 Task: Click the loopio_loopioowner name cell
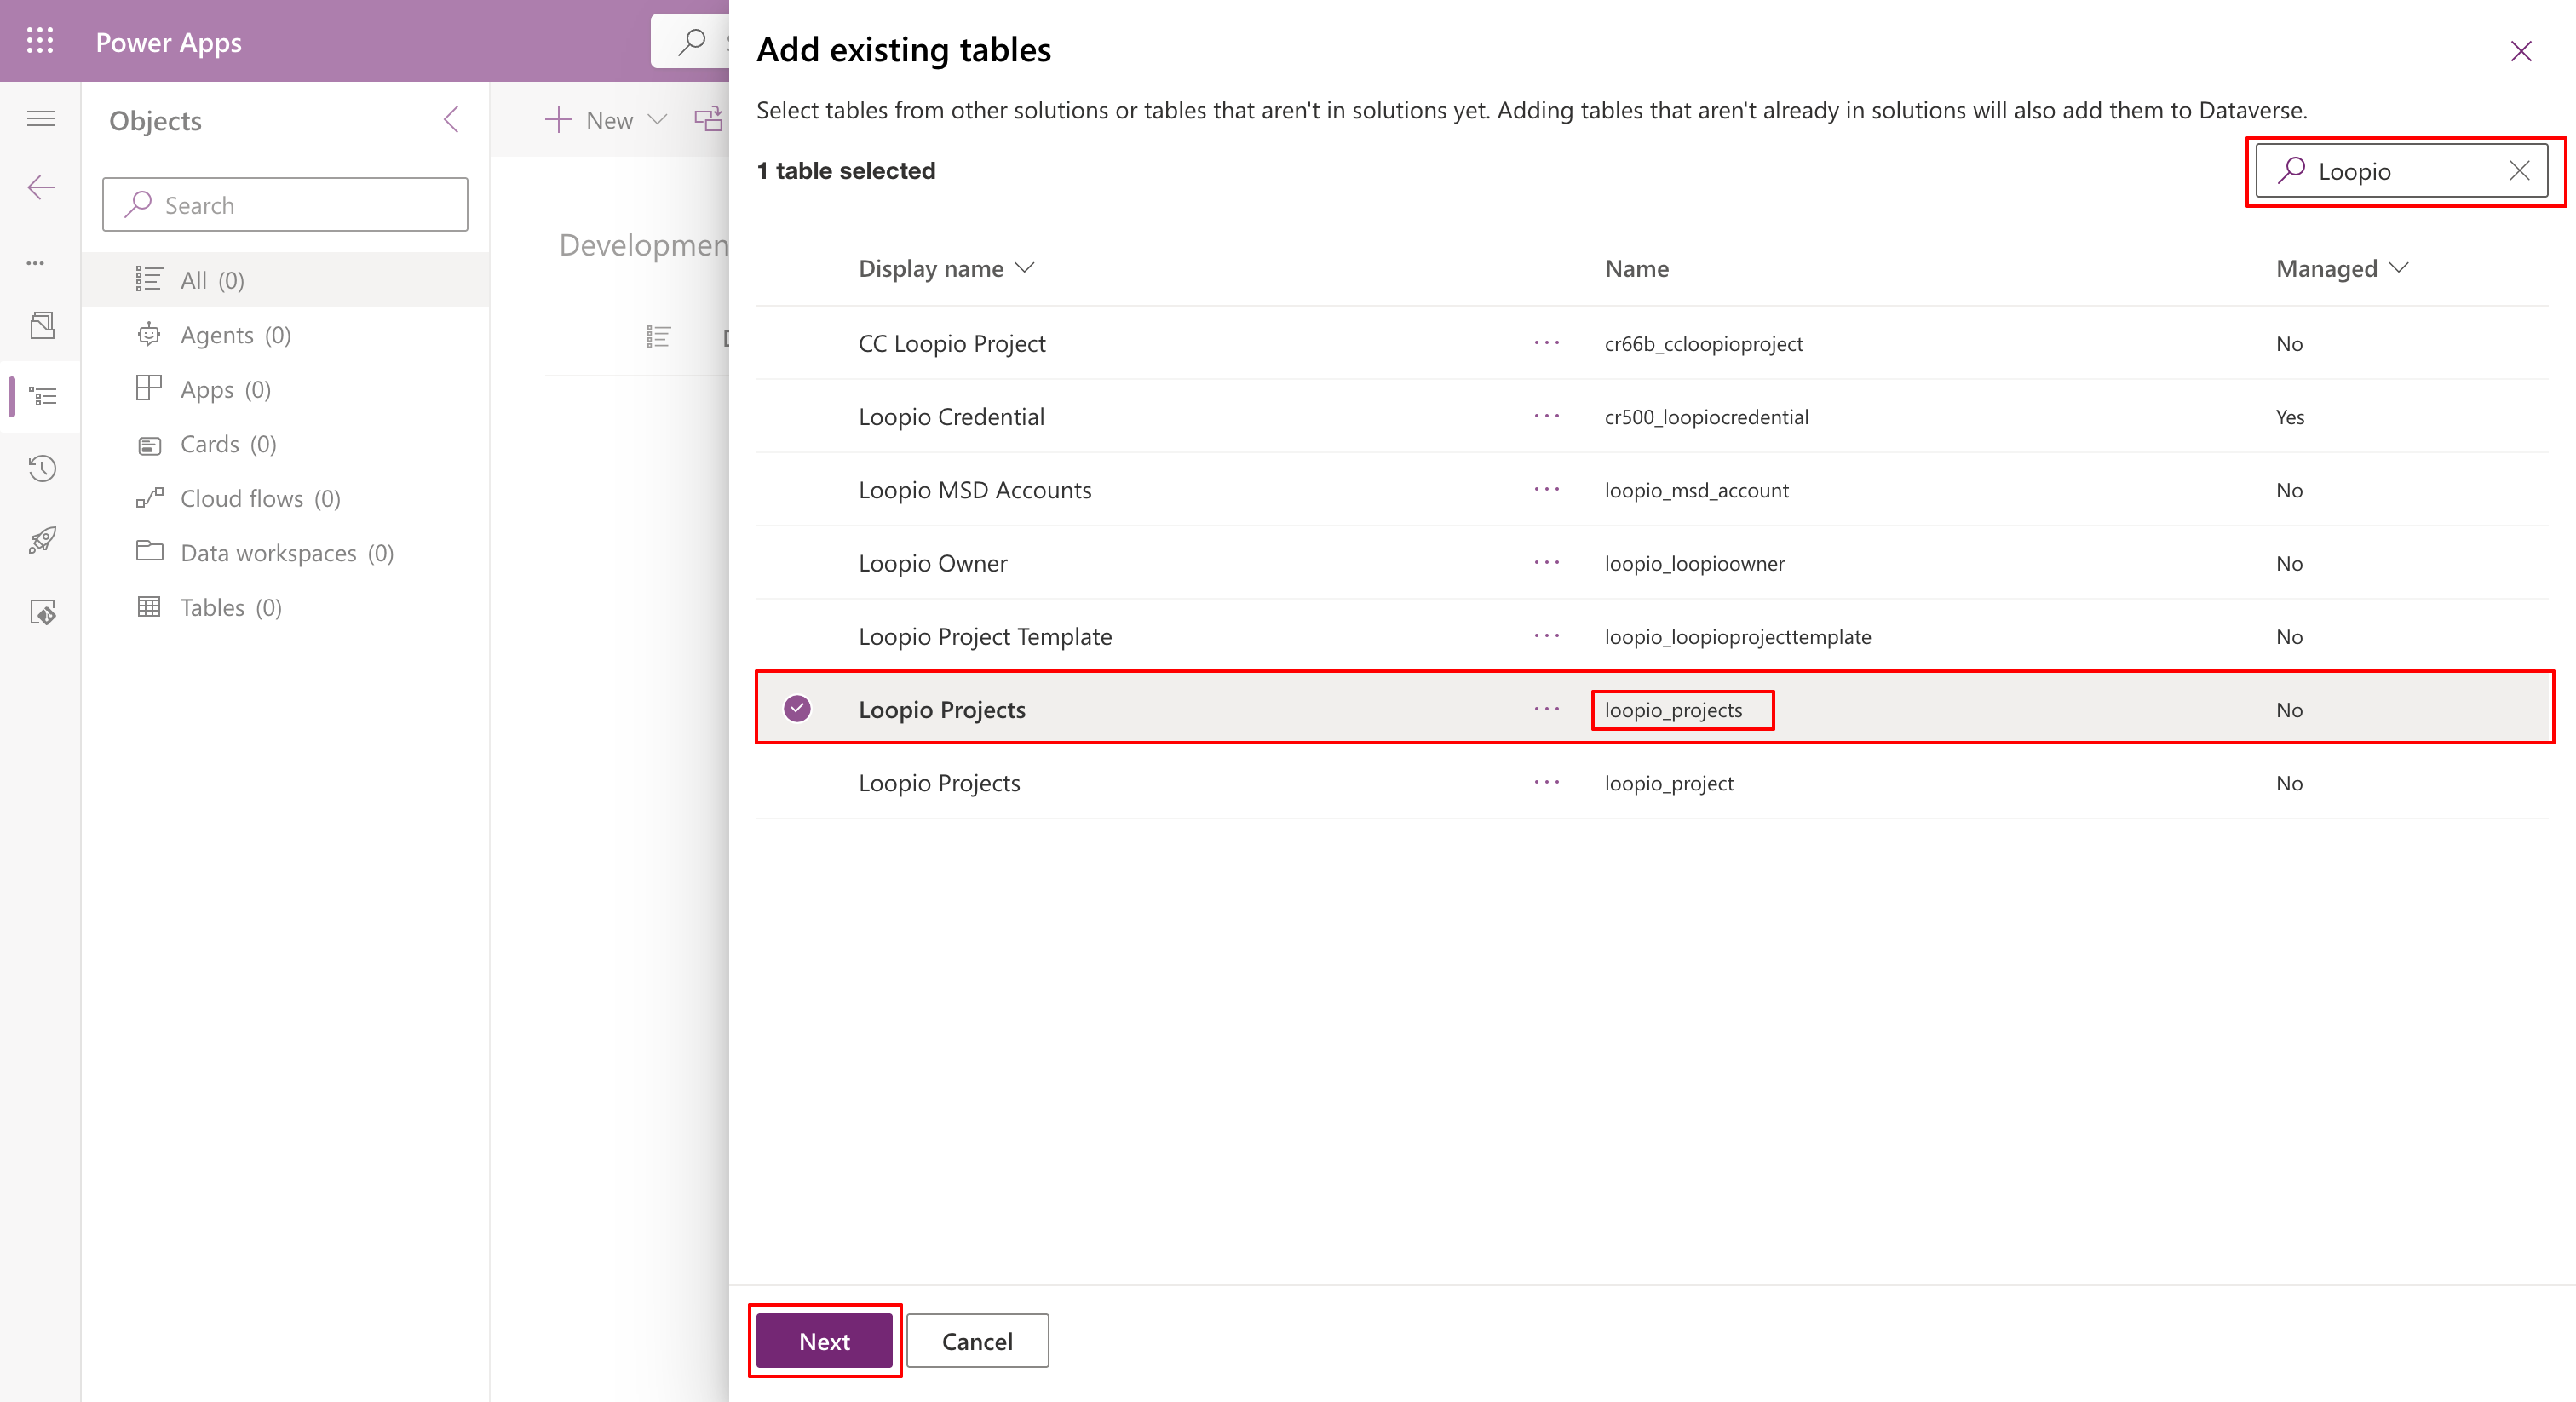[1694, 564]
